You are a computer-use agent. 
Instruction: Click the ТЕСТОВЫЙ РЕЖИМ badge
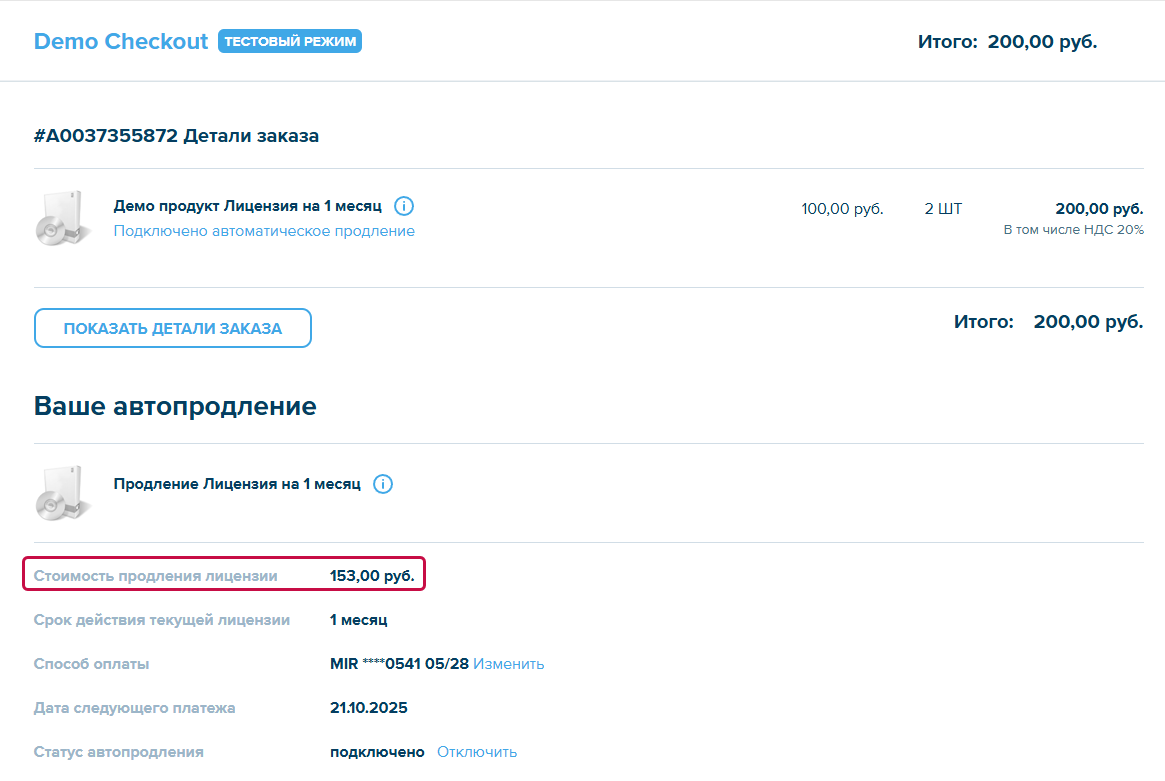click(x=290, y=42)
